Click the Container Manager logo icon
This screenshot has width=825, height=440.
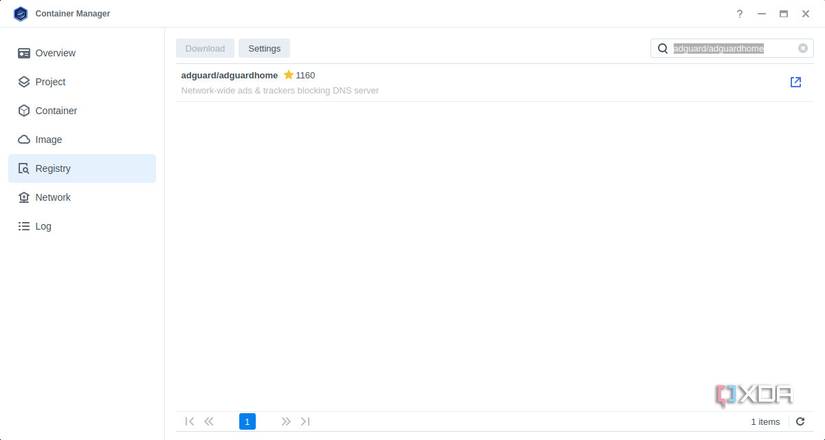tap(21, 14)
